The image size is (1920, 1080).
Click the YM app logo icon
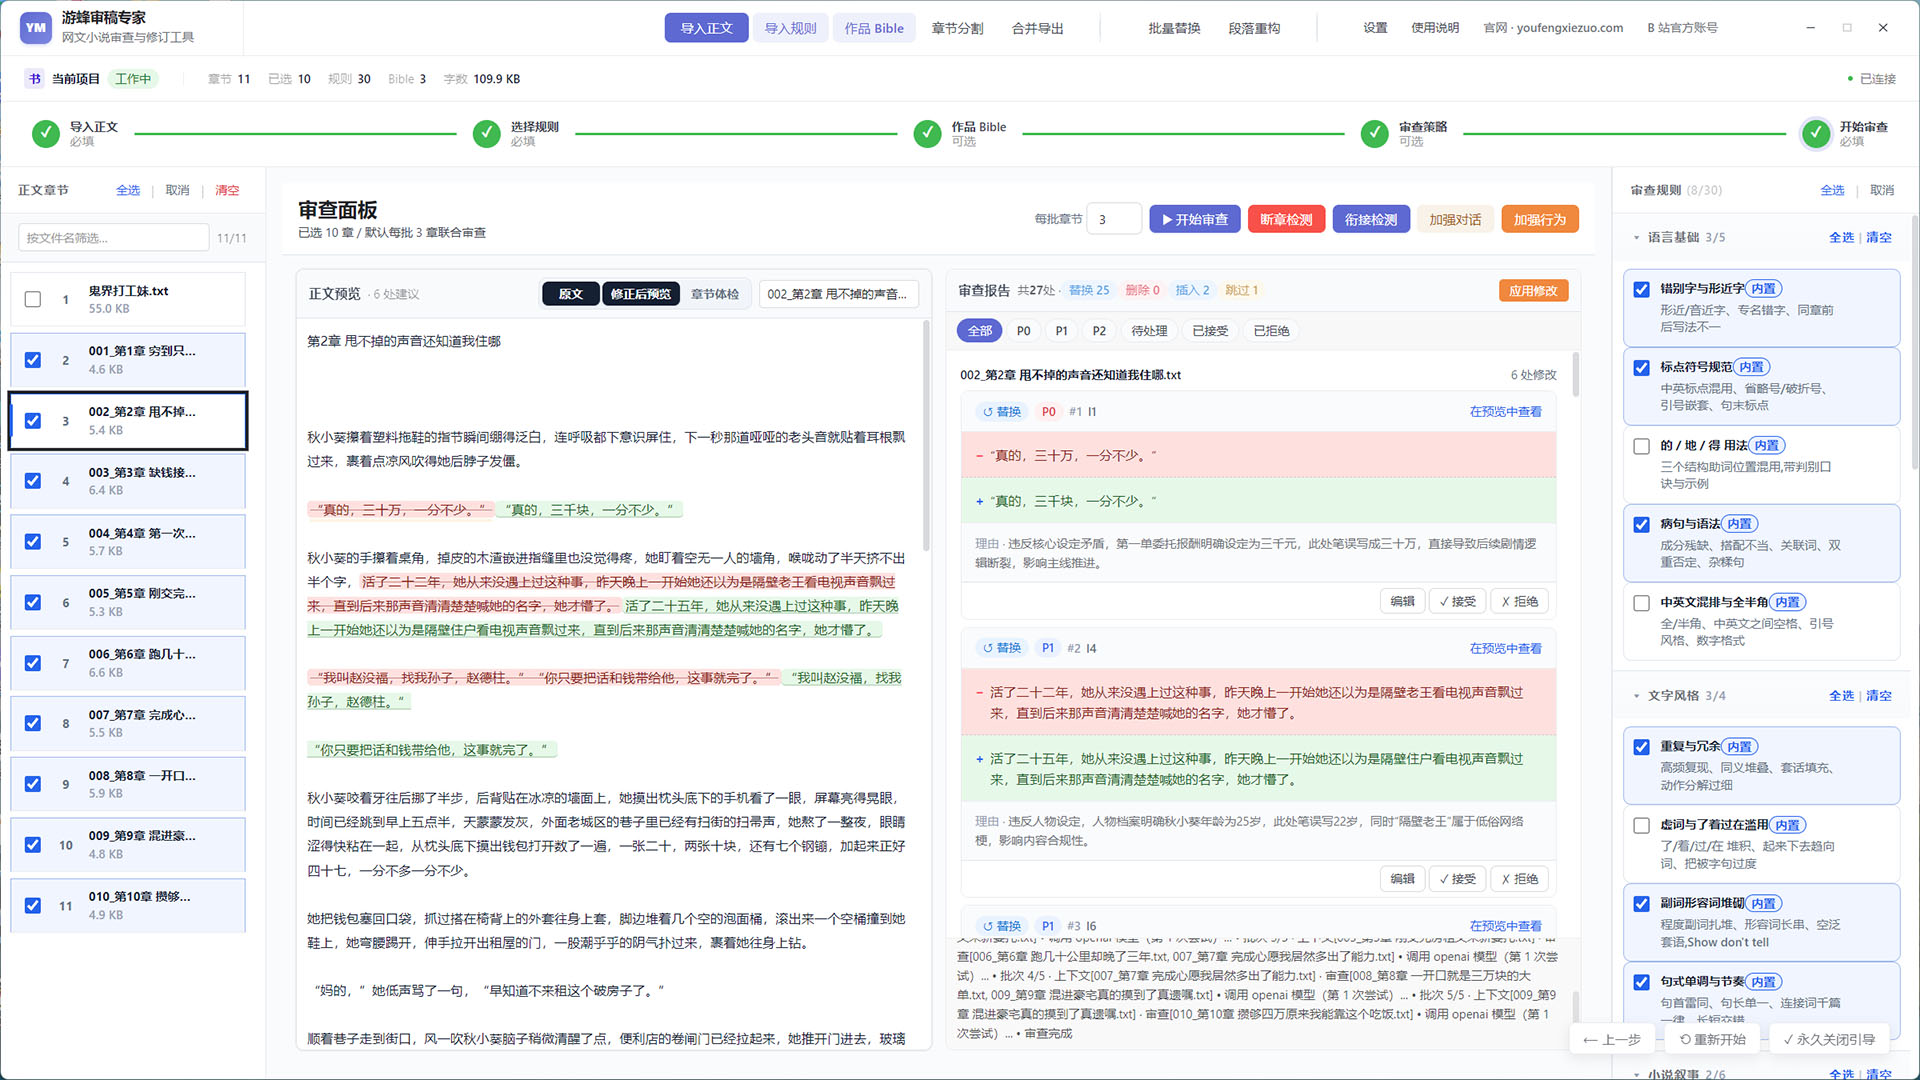tap(36, 27)
